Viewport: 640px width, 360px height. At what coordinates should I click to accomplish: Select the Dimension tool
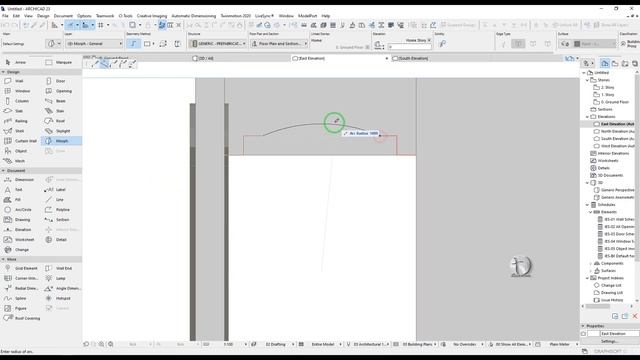[x=20, y=180]
